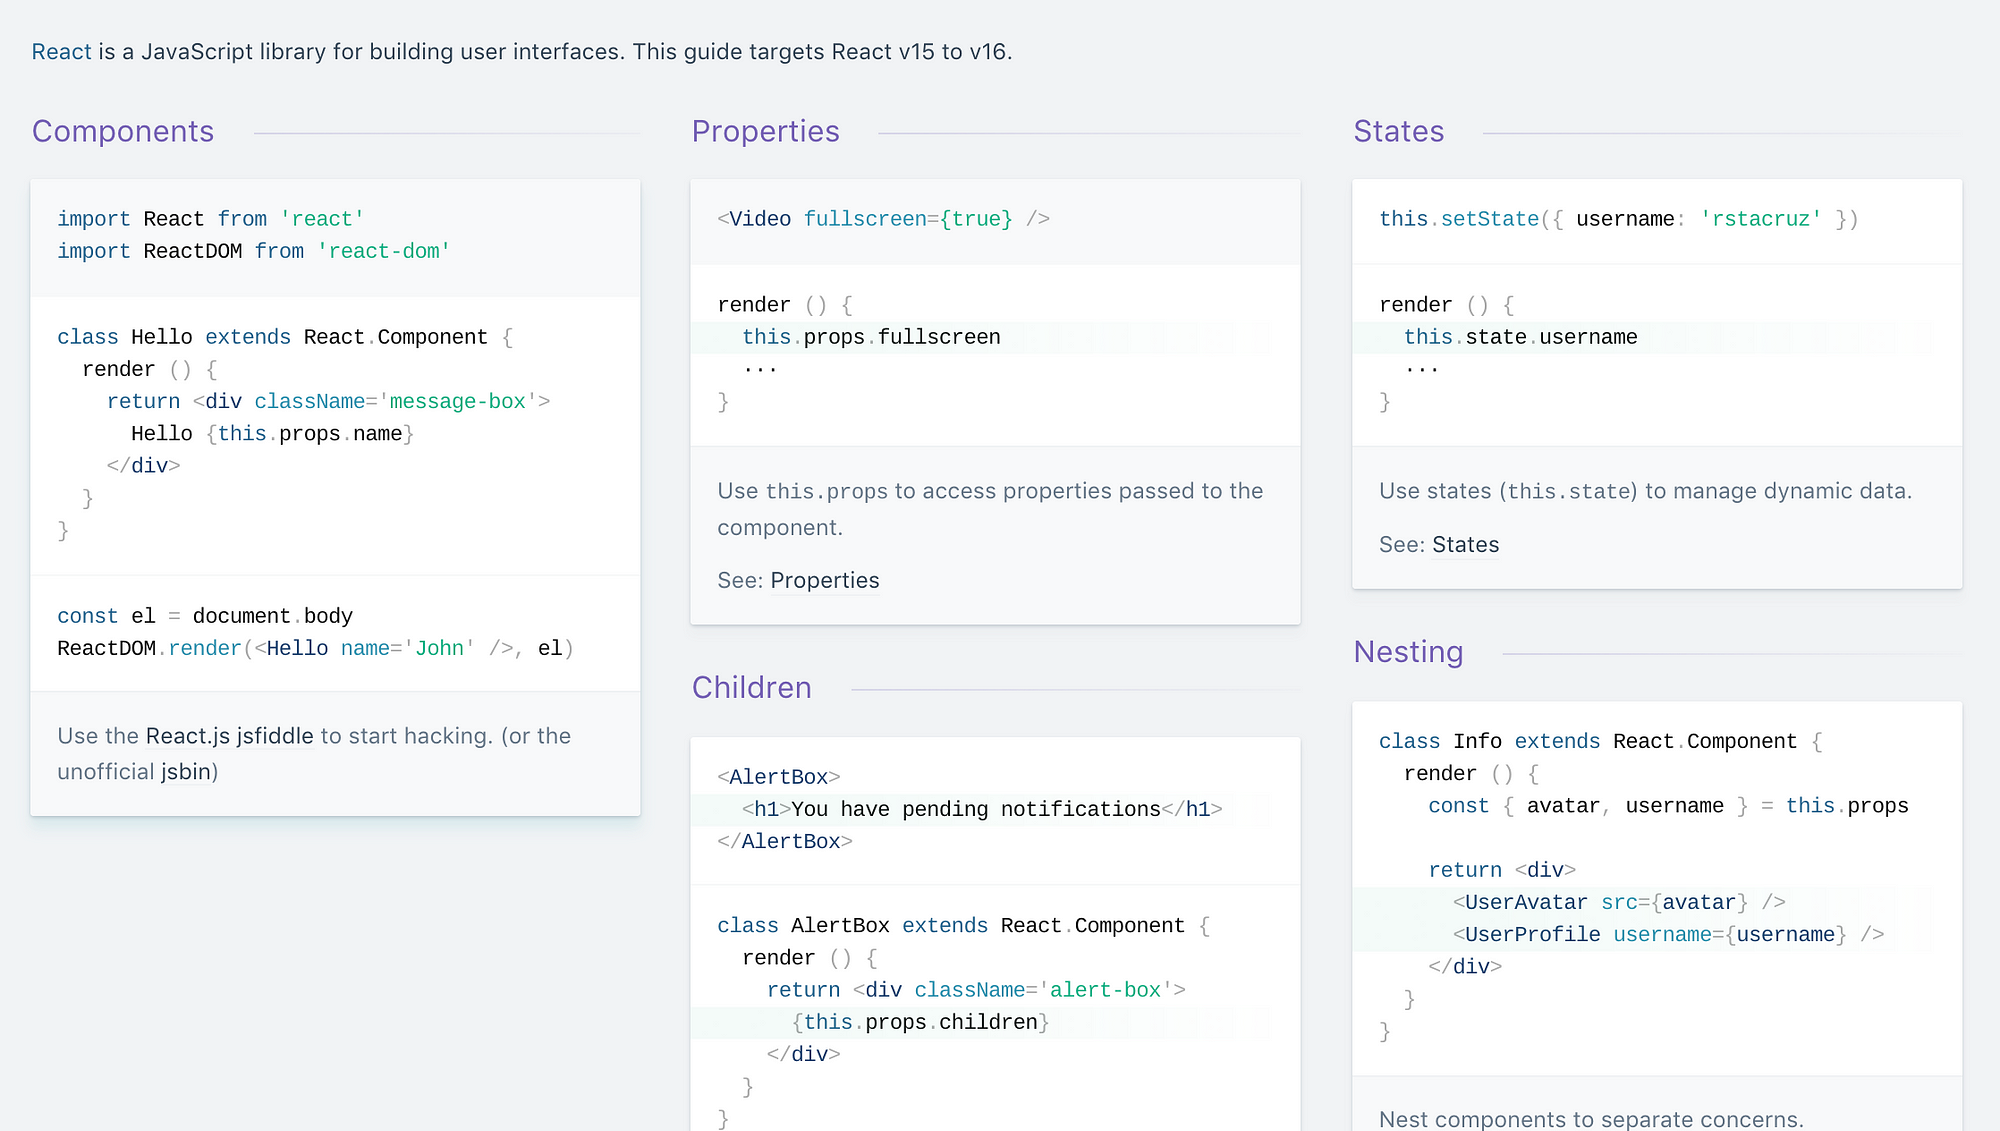Click the 'Hello {this.props.name}' code line
The width and height of the screenshot is (2000, 1131).
pos(272,434)
